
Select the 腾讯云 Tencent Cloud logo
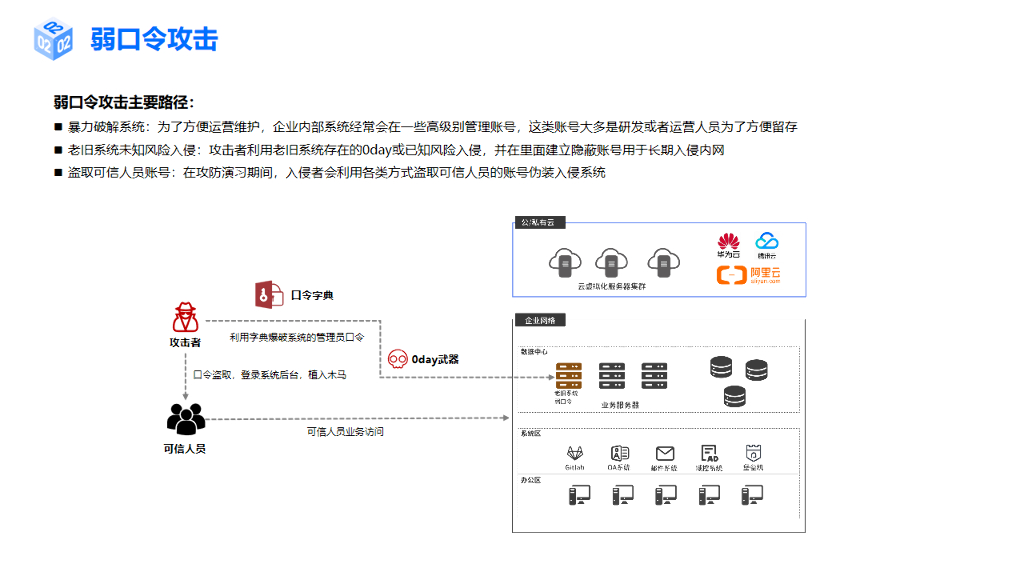[766, 241]
